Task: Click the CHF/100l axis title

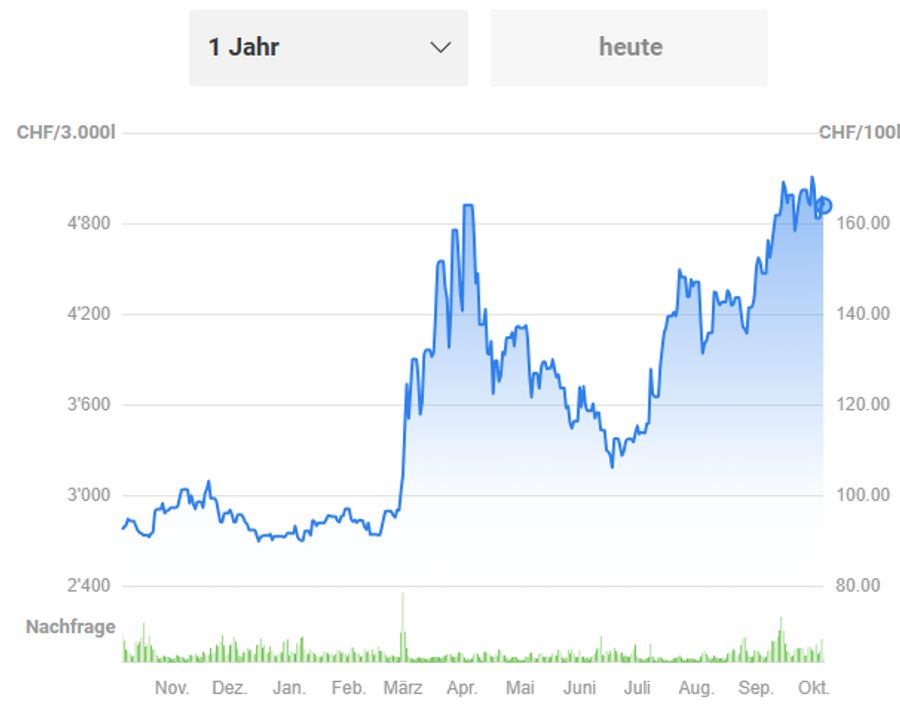Action: click(859, 133)
